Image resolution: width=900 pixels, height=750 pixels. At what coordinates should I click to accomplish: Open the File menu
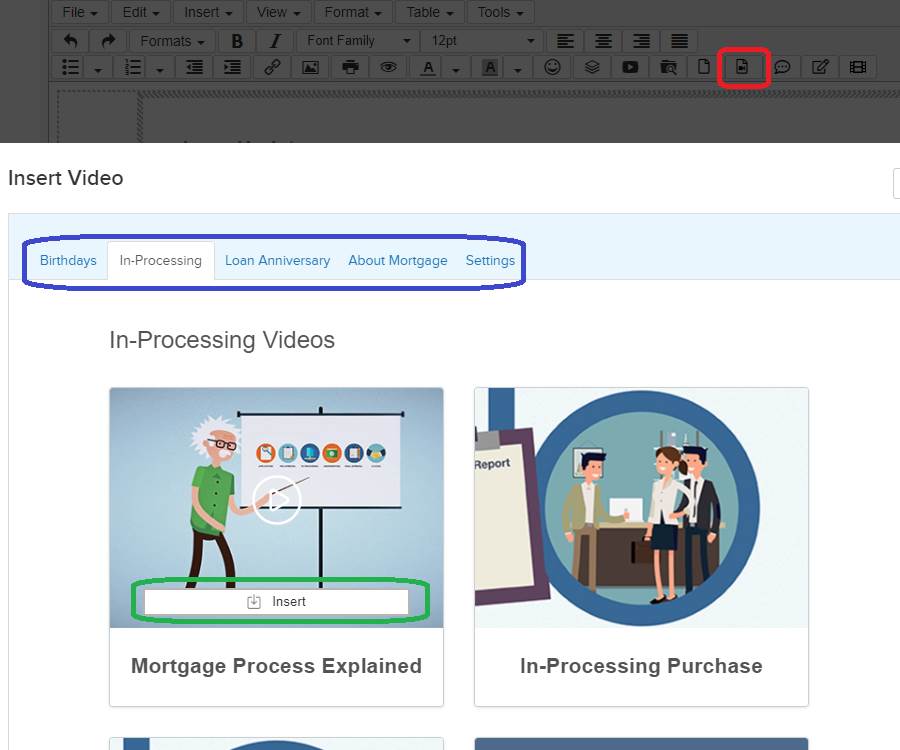pyautogui.click(x=80, y=11)
